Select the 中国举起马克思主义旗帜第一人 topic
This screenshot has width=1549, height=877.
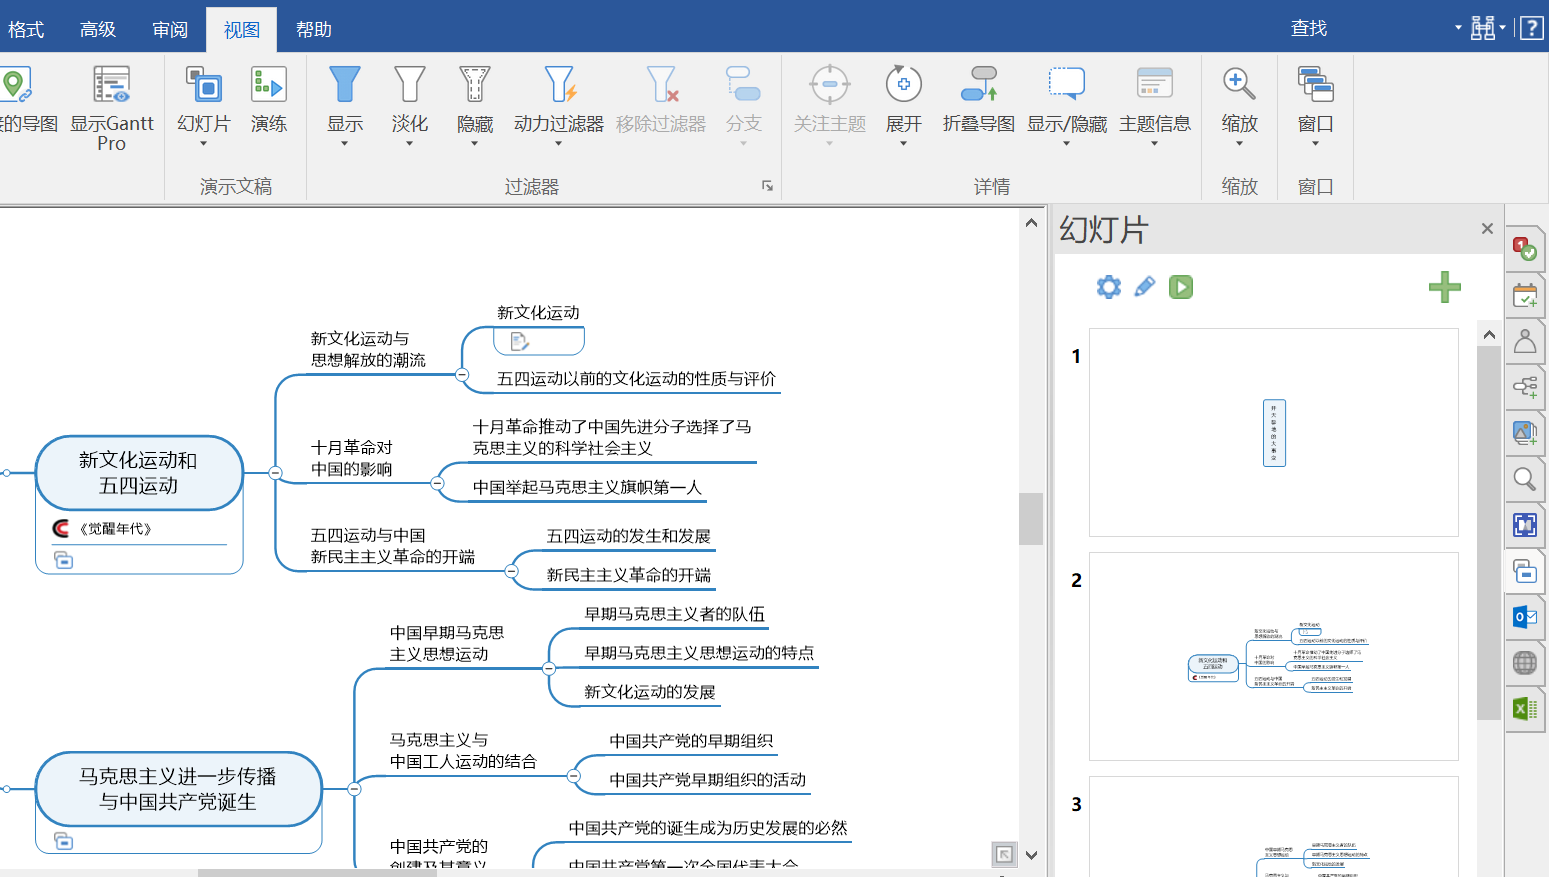point(587,487)
